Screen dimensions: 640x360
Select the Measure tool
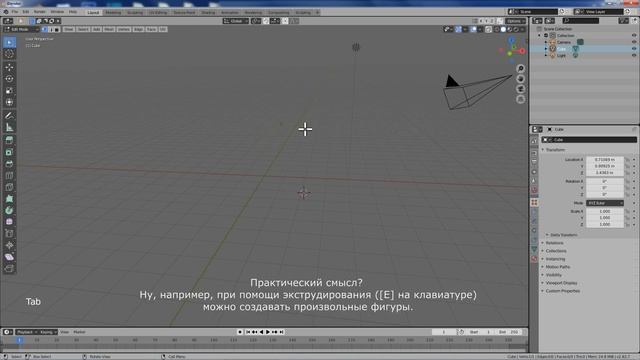pos(9,127)
